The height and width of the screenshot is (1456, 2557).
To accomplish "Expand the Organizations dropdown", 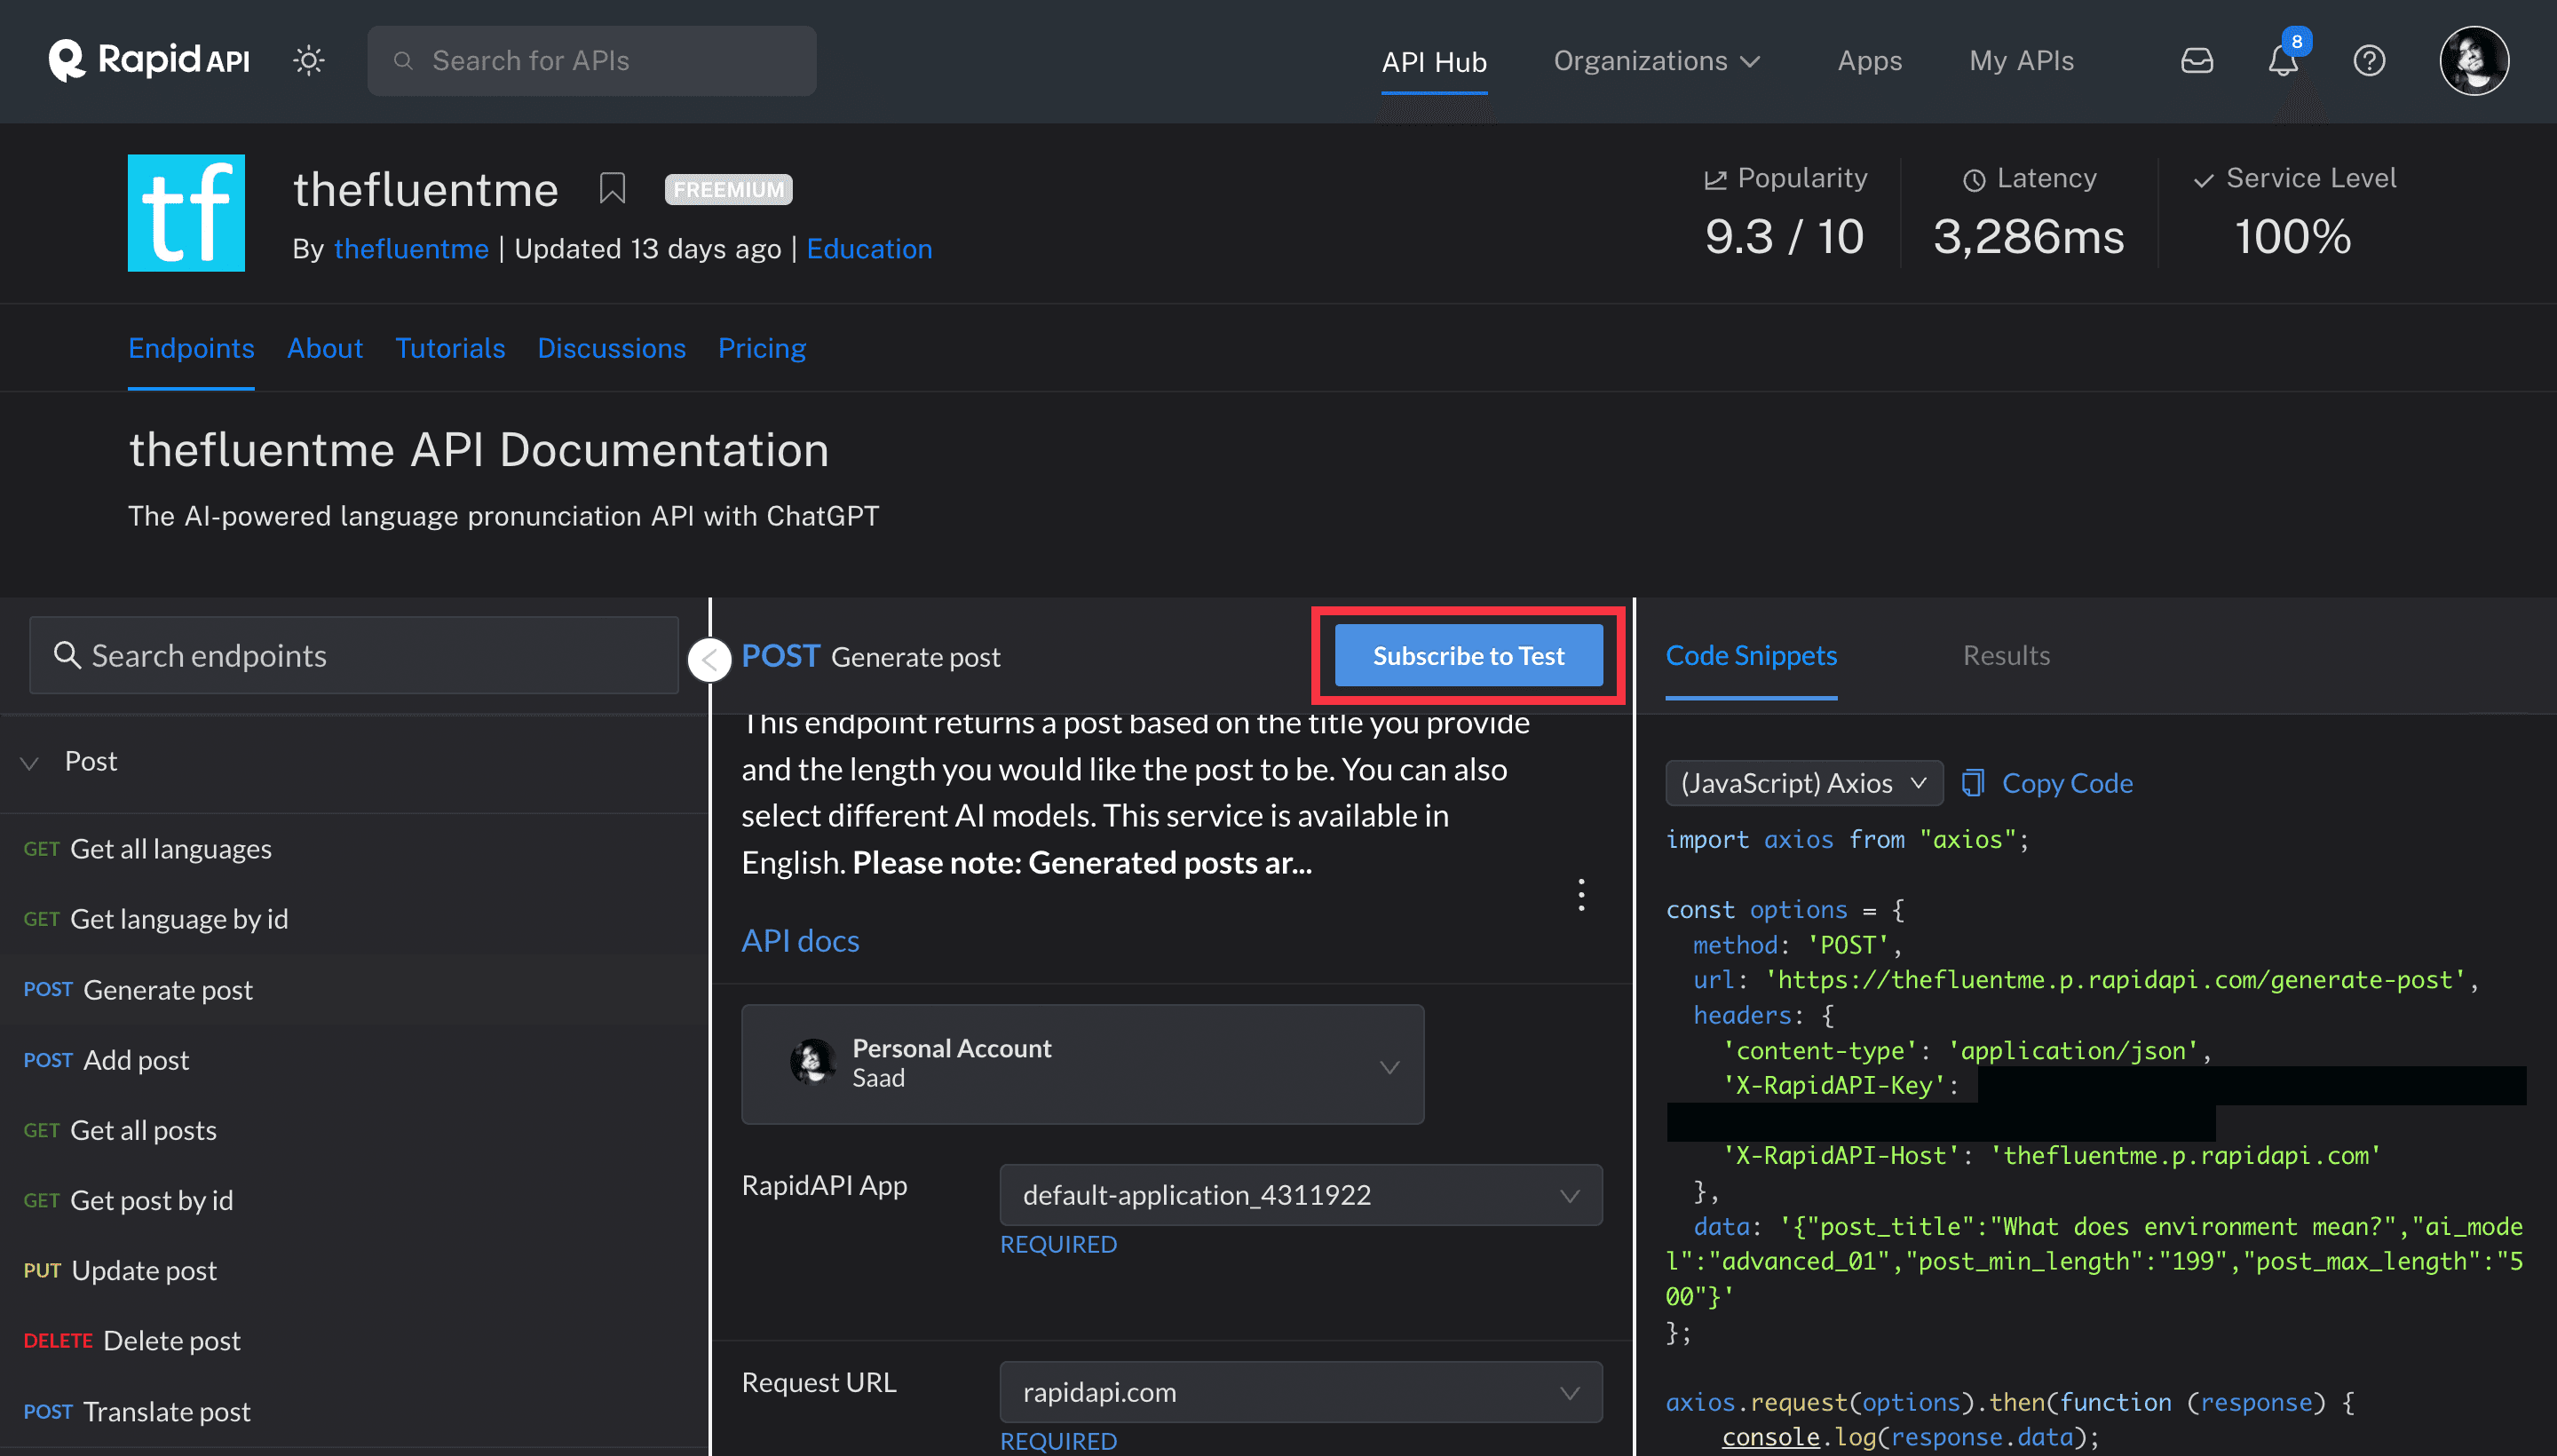I will (x=1656, y=61).
